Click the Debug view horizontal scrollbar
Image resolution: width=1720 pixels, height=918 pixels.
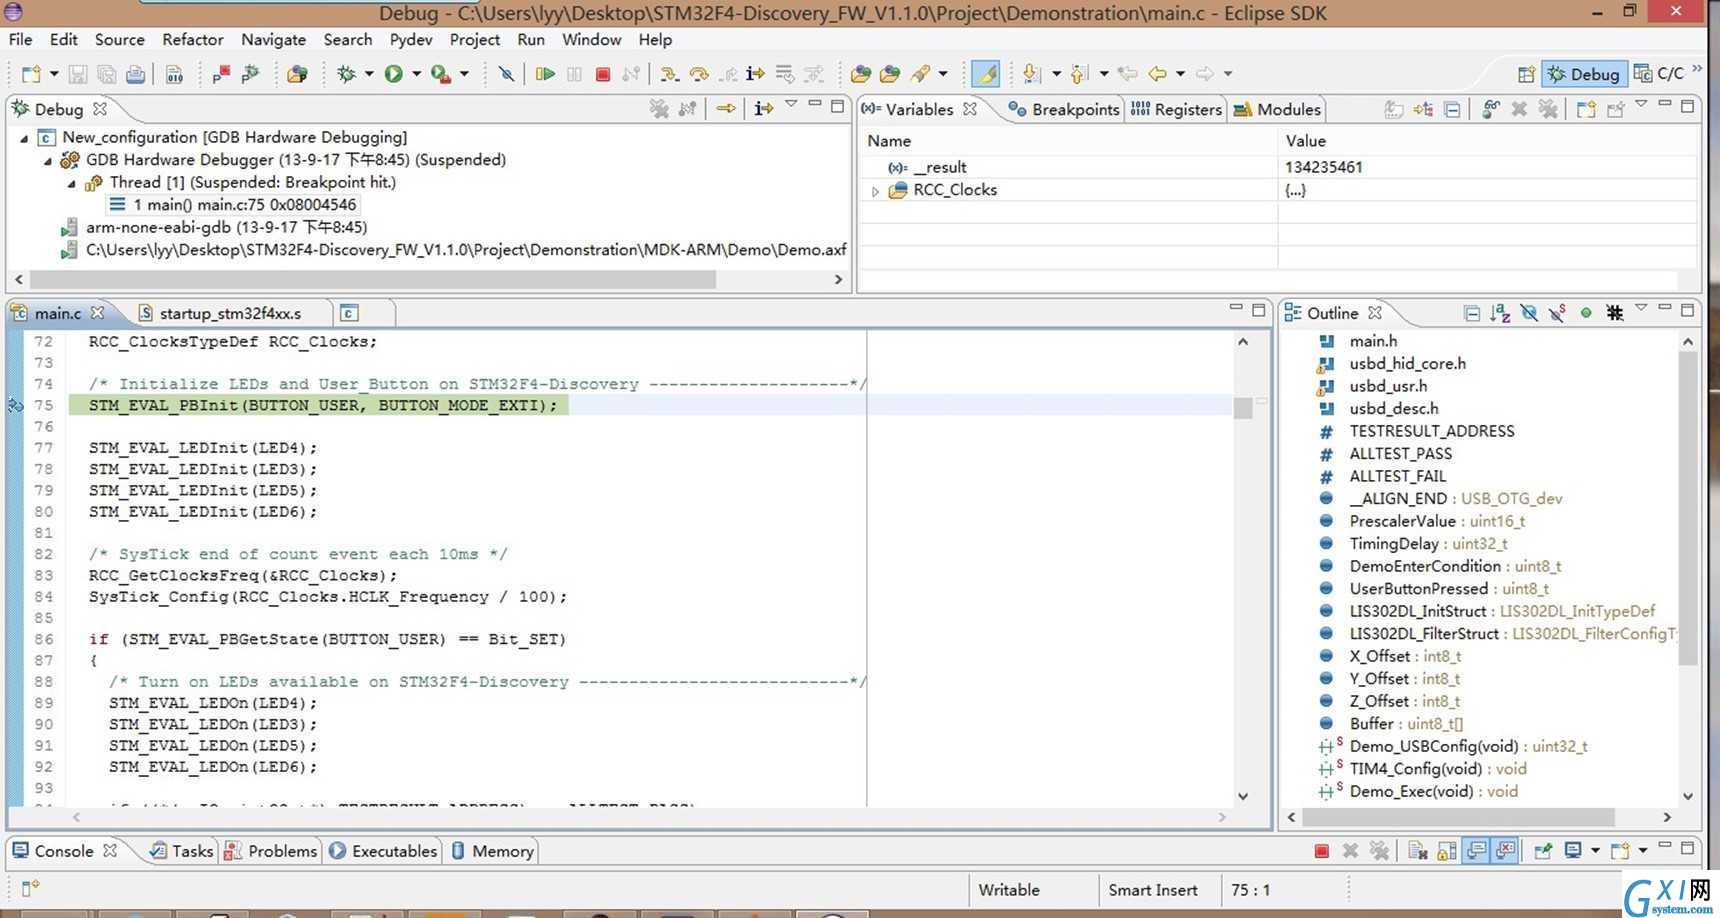pos(373,280)
